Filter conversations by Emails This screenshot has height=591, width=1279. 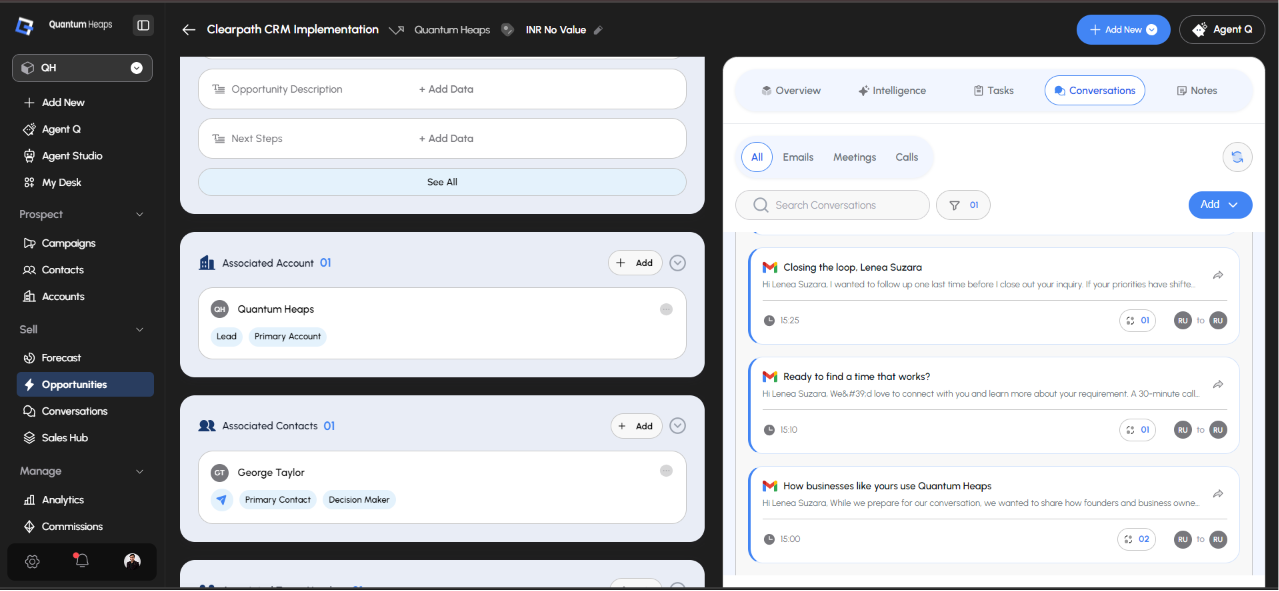pyautogui.click(x=798, y=157)
